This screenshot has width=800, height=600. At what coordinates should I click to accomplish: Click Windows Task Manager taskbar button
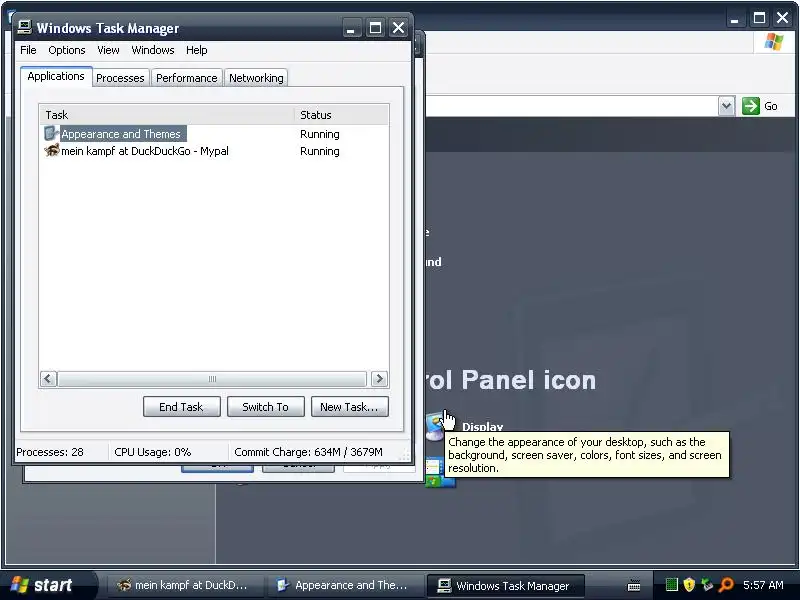505,585
